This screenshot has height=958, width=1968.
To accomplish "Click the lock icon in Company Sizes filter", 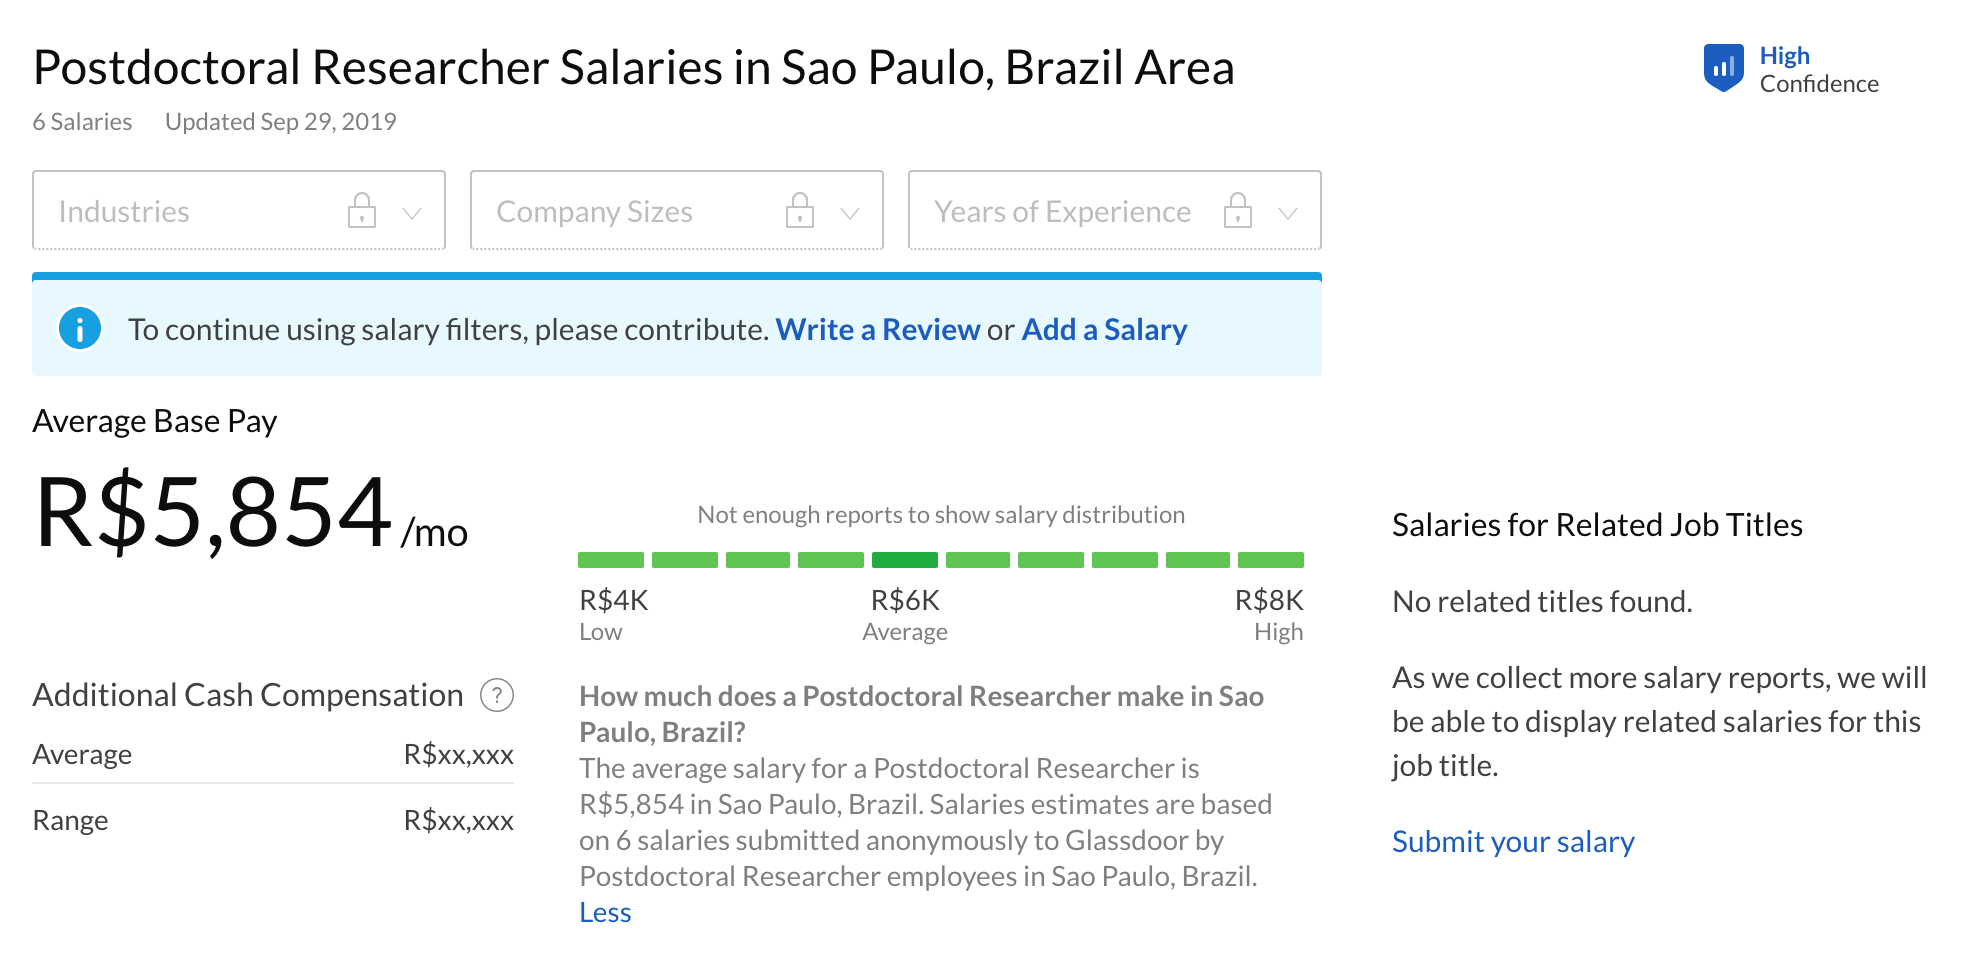I will [x=800, y=210].
